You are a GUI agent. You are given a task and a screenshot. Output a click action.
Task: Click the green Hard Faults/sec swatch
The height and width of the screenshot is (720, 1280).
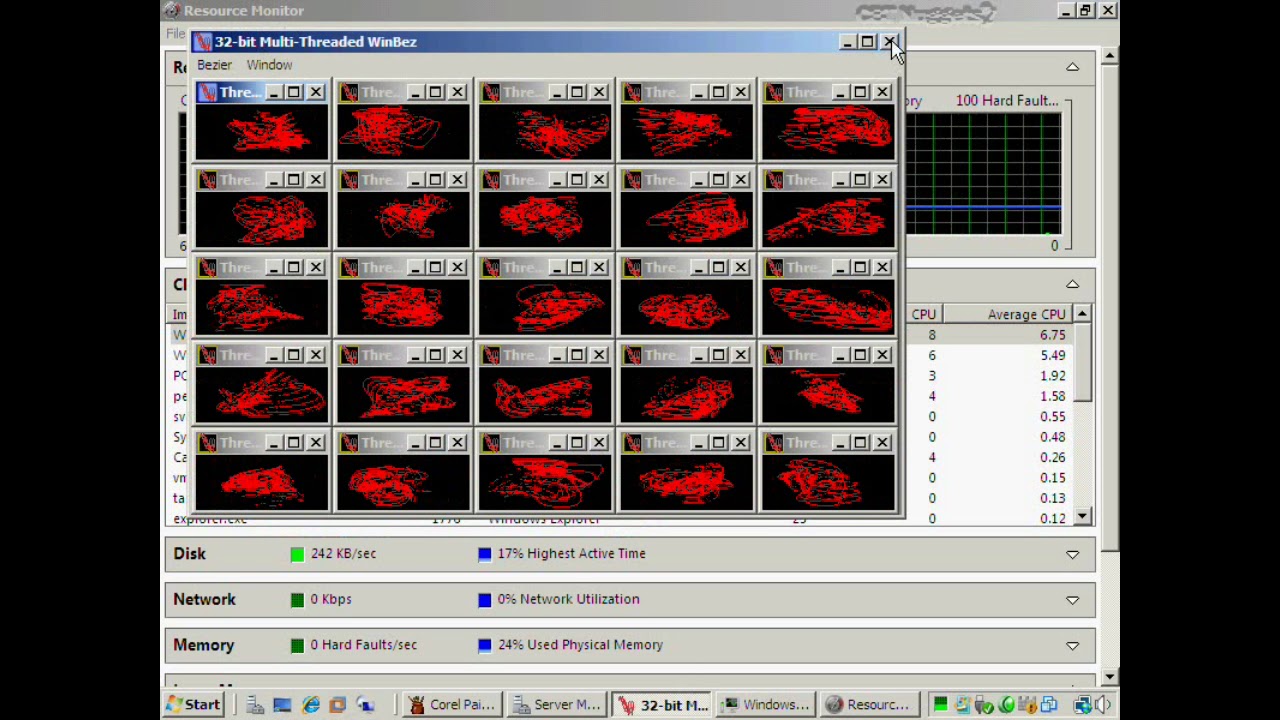(297, 646)
